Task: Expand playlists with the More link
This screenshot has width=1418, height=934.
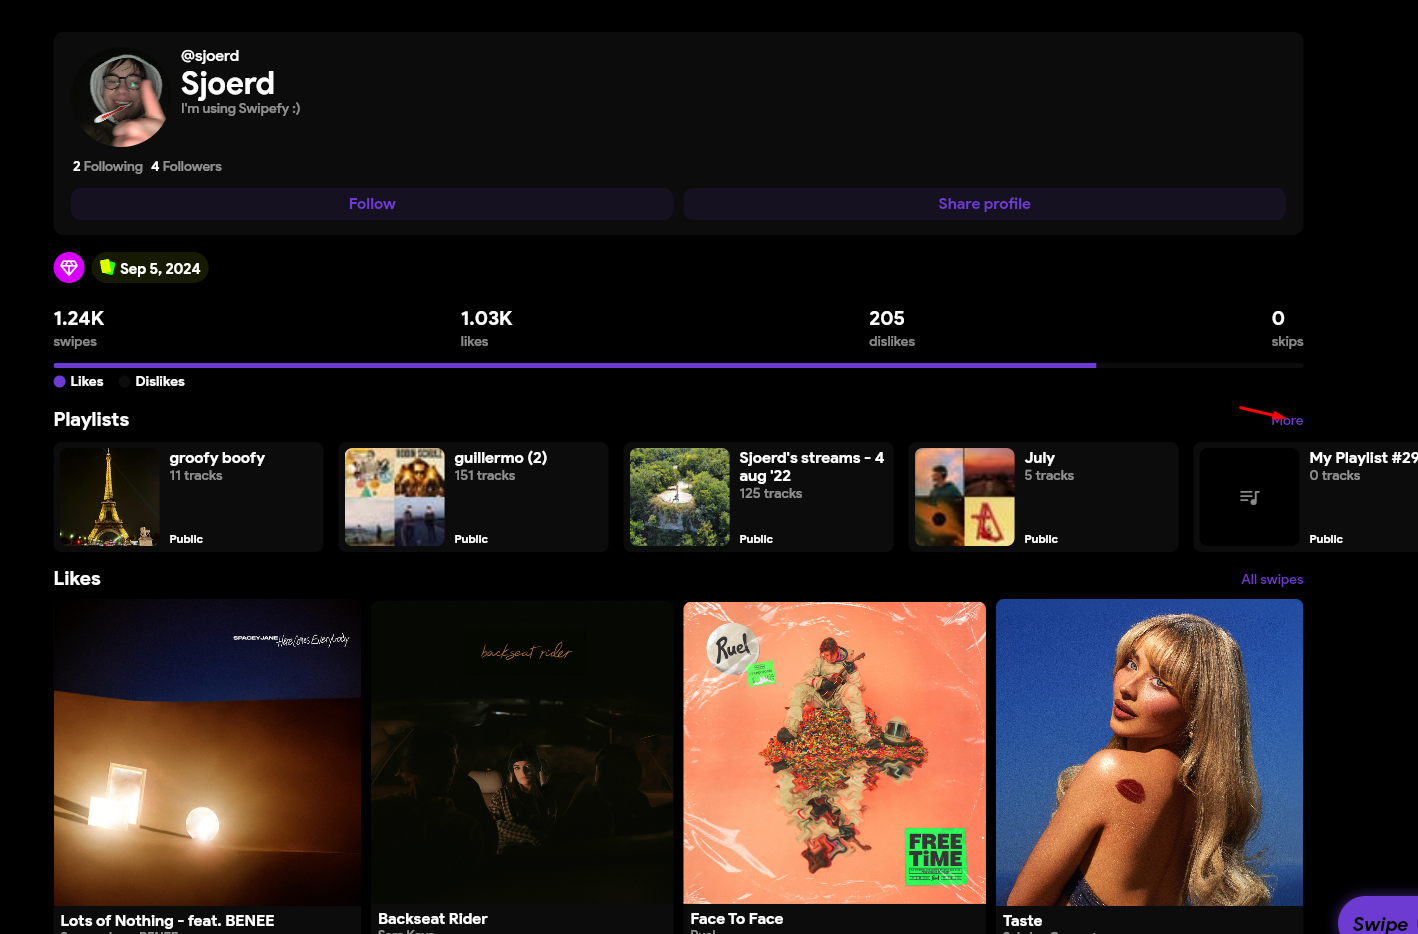Action: [x=1287, y=420]
